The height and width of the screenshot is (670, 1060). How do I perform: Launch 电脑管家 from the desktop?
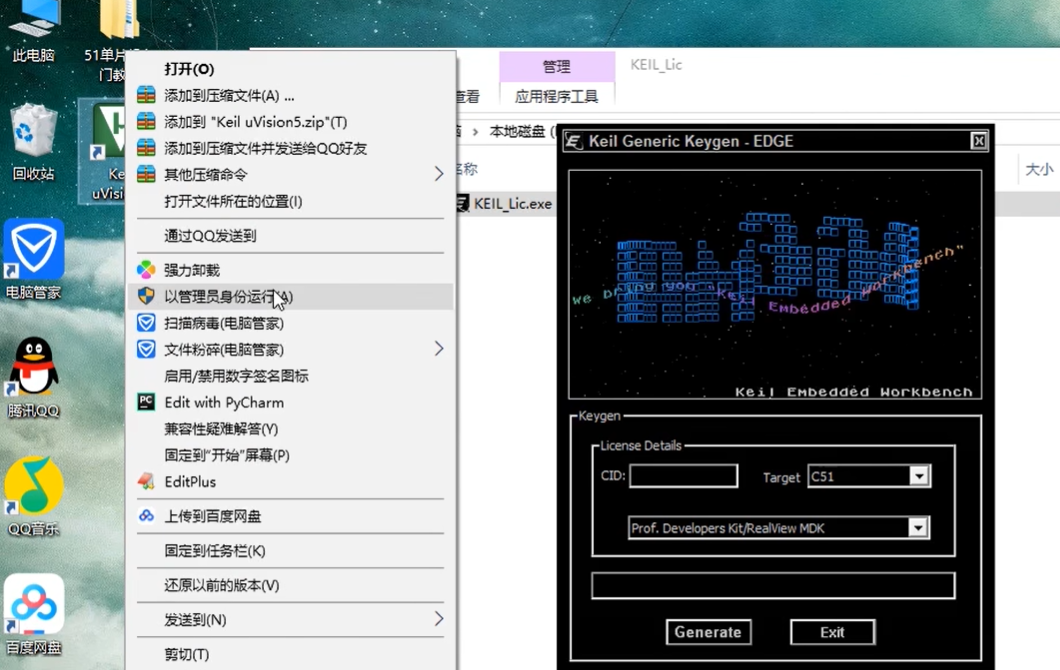point(33,260)
